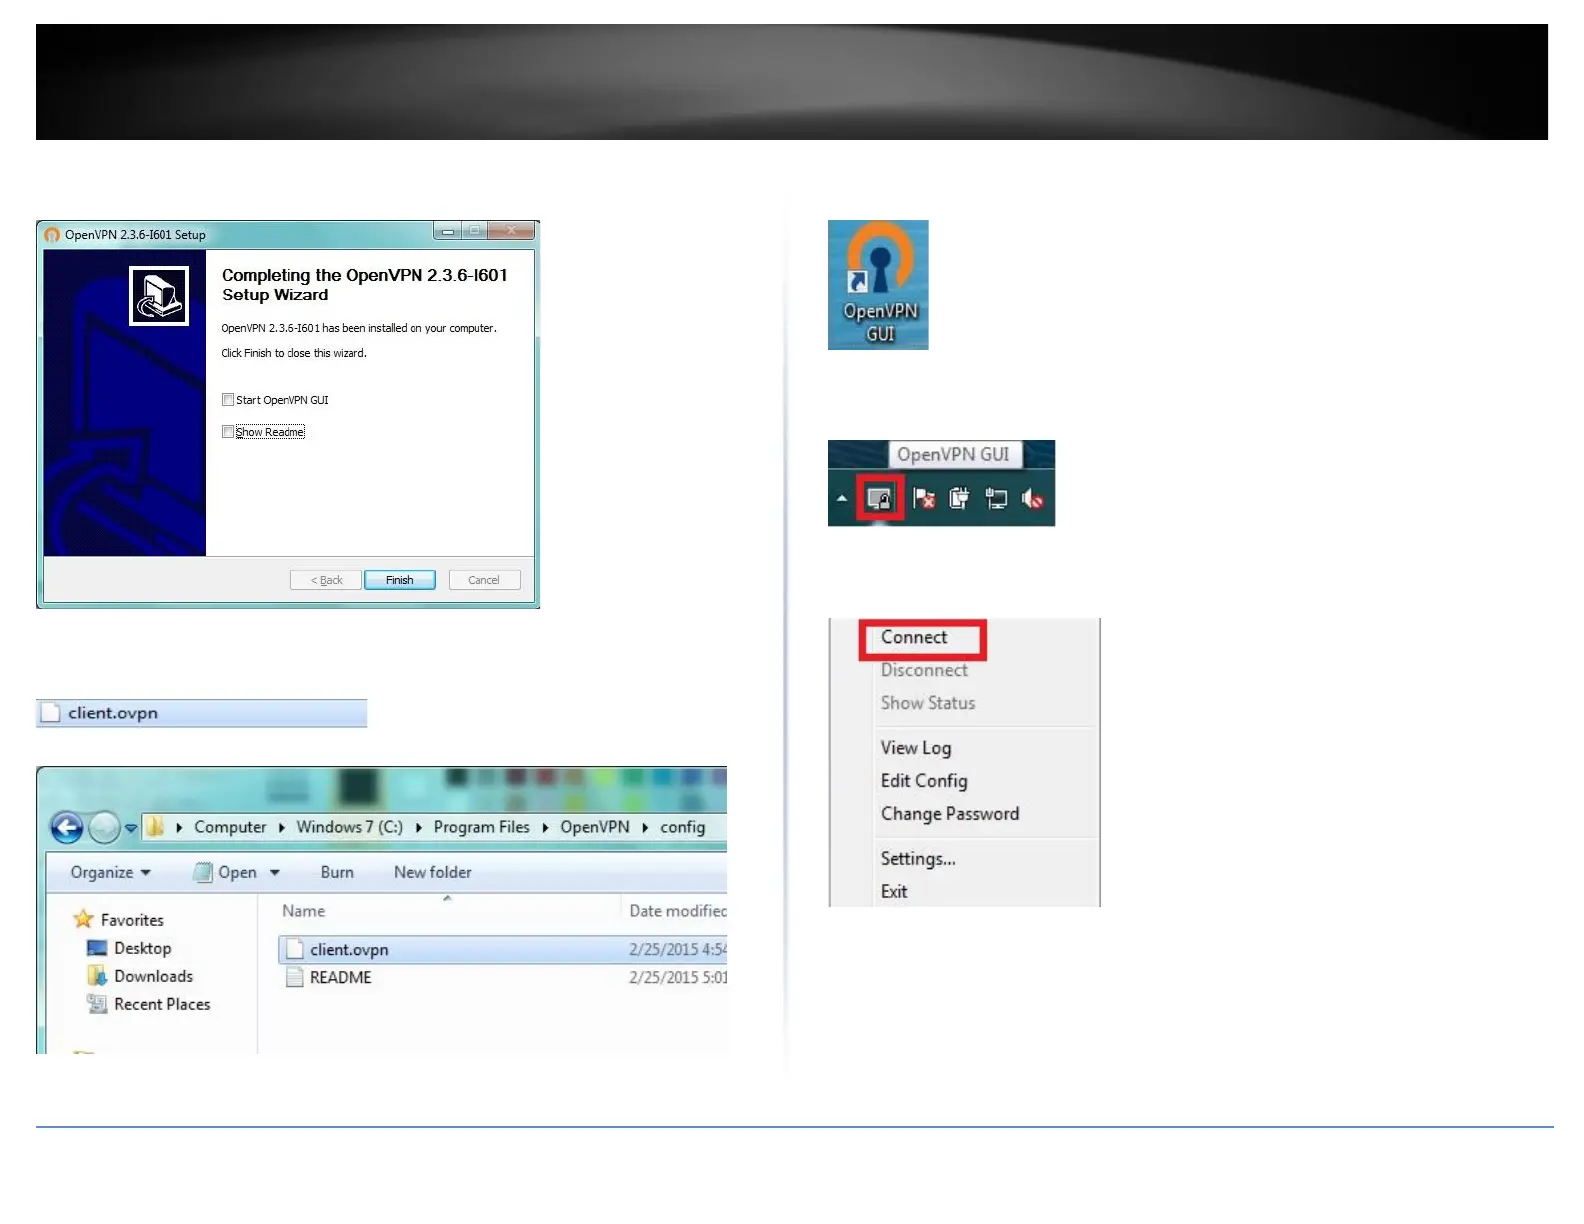Open View Log from the OpenVPN menu
This screenshot has height=1224, width=1584.
point(916,748)
